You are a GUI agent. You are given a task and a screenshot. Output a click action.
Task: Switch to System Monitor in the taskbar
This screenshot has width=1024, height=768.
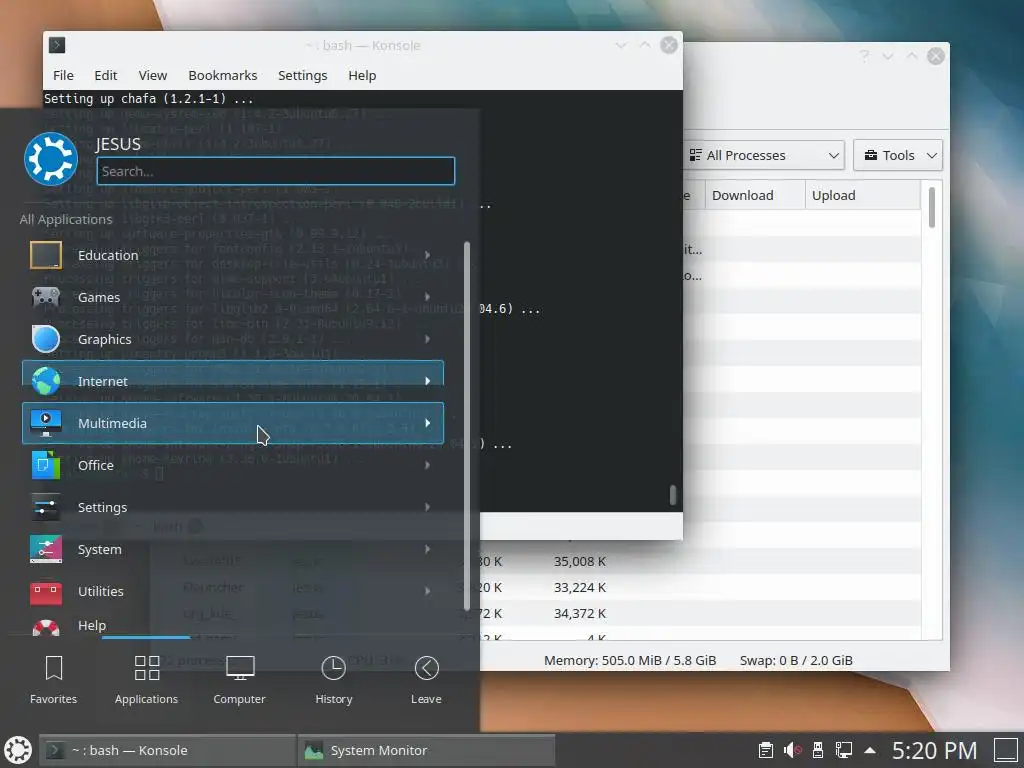click(426, 750)
